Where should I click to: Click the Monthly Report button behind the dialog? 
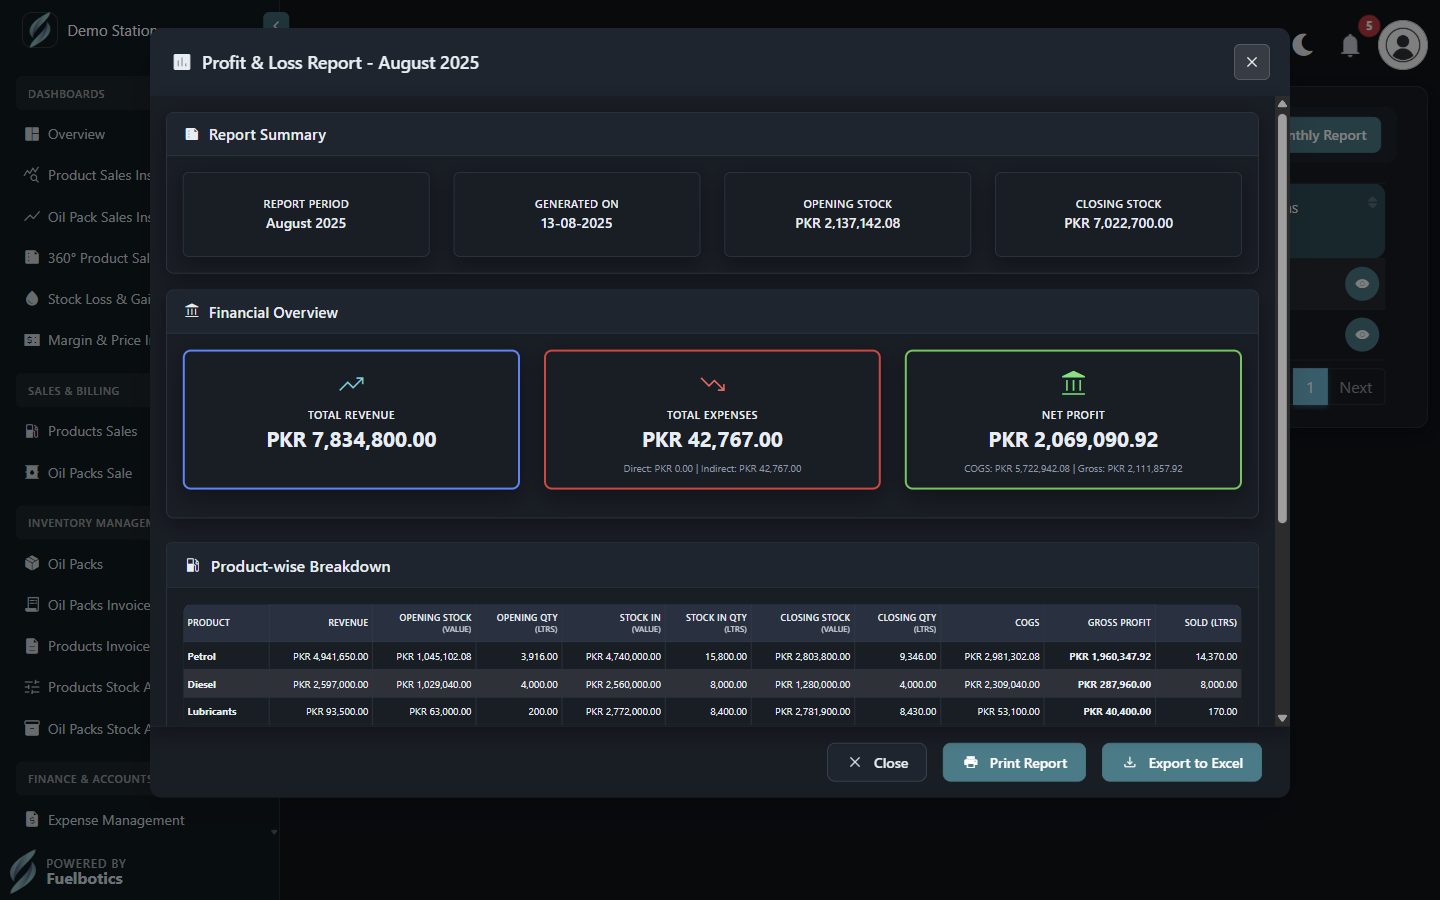(1334, 135)
